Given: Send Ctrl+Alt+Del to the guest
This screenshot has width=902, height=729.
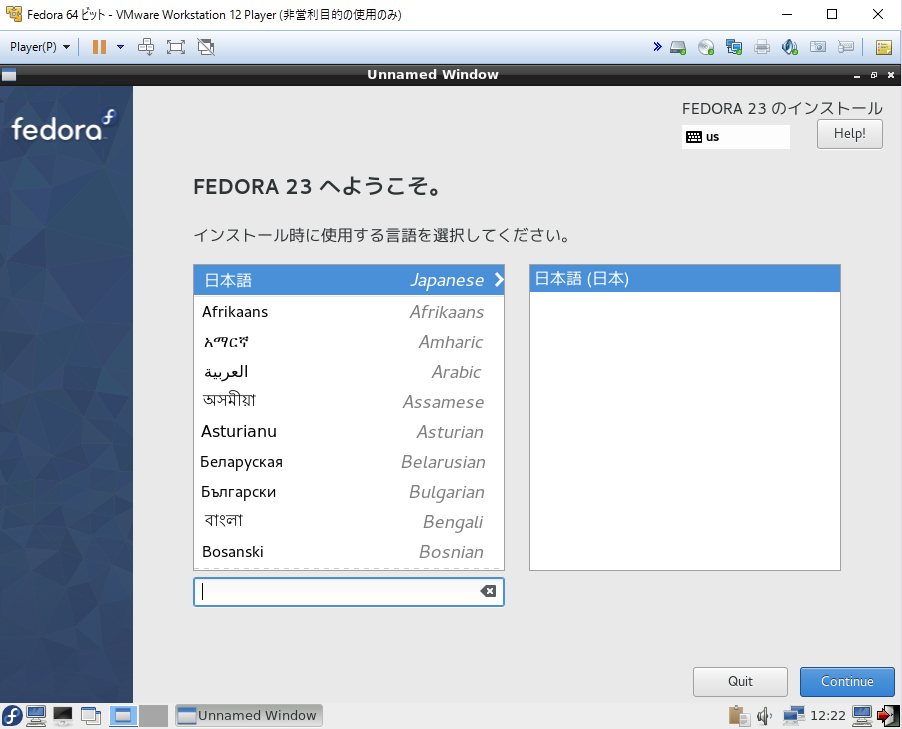Looking at the screenshot, I should click(x=146, y=47).
